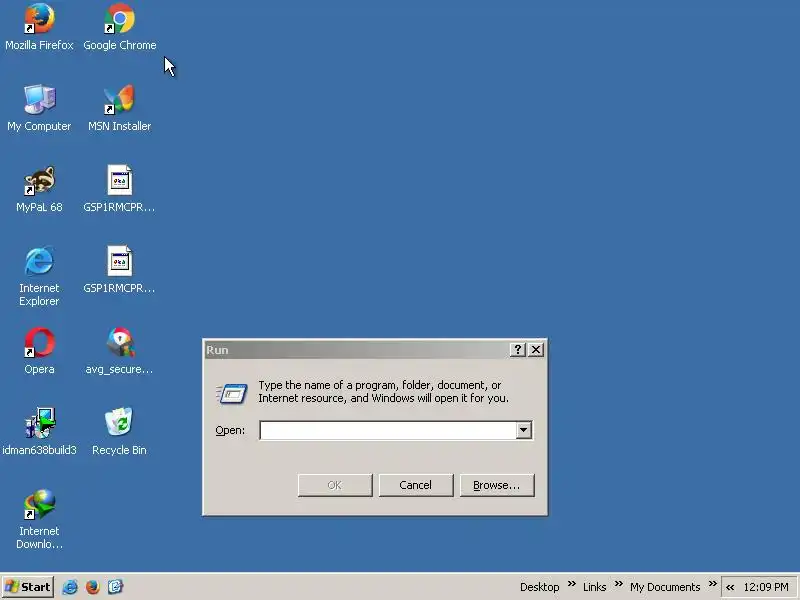This screenshot has height=600, width=800.
Task: Expand the Links toolbar chevron
Action: (618, 583)
